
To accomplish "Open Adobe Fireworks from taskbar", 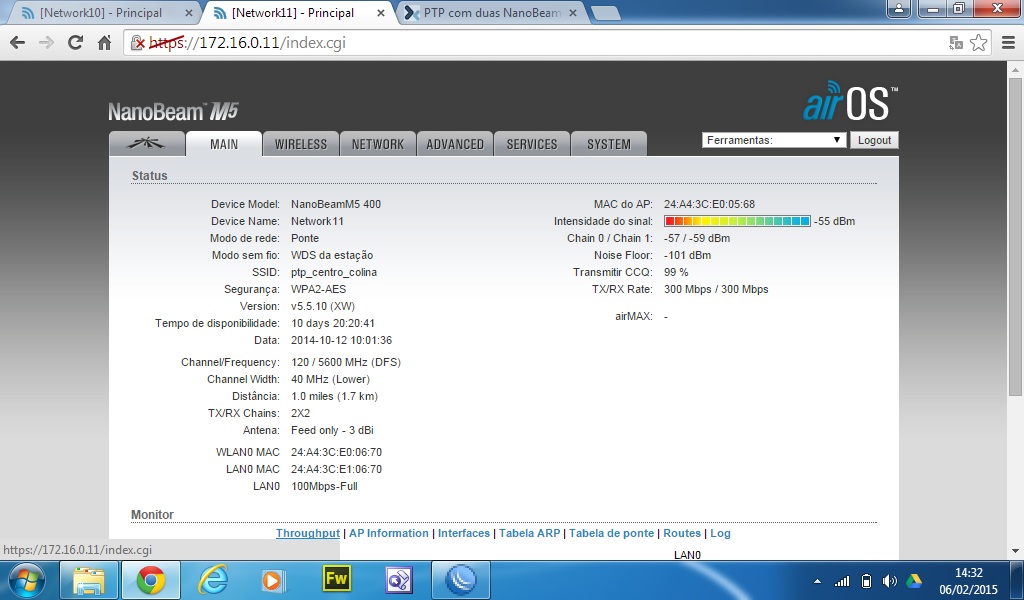I will pyautogui.click(x=336, y=579).
